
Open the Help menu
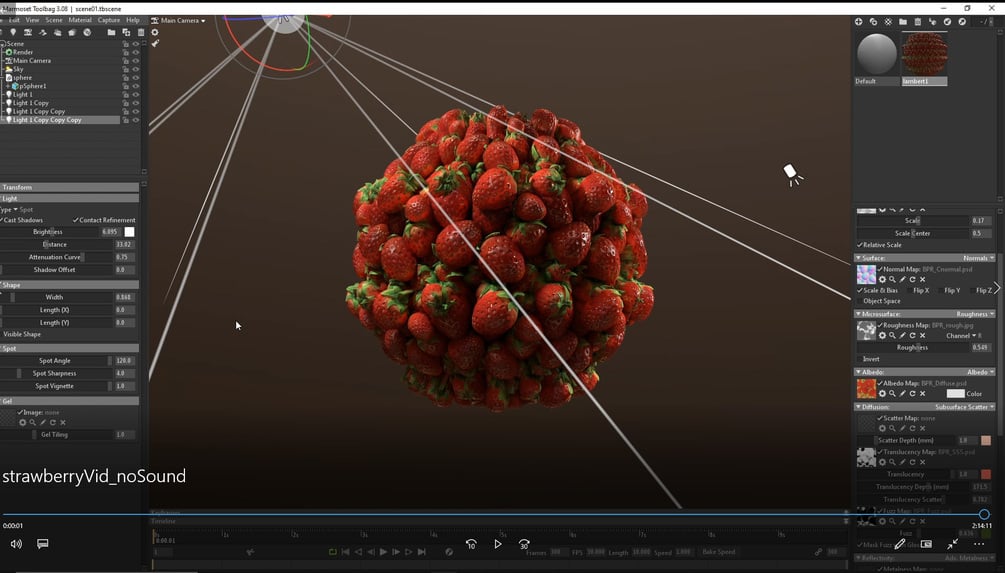133,20
